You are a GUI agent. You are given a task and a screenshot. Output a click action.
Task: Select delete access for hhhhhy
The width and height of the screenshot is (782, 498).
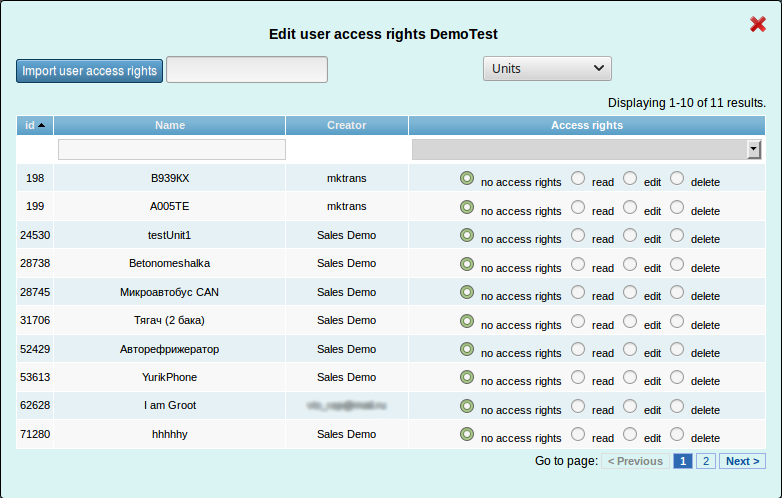coord(677,435)
